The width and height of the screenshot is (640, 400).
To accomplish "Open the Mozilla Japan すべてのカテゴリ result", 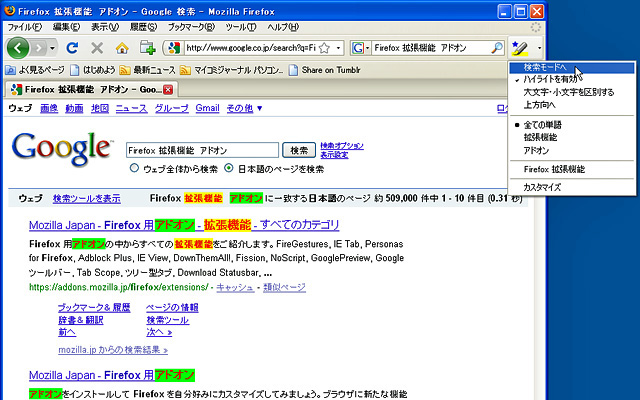I will (184, 225).
